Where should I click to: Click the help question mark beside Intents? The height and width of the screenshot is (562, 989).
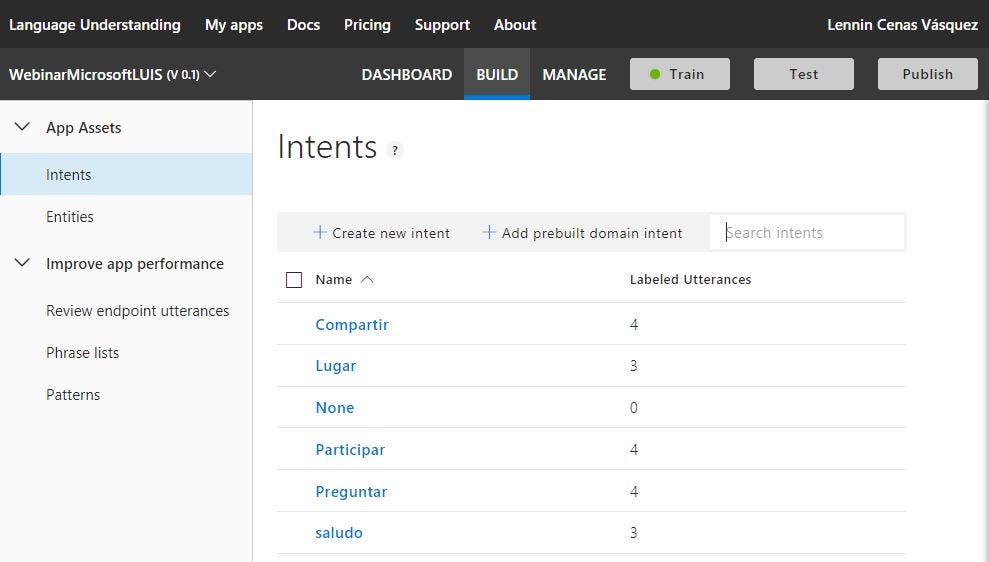click(395, 150)
